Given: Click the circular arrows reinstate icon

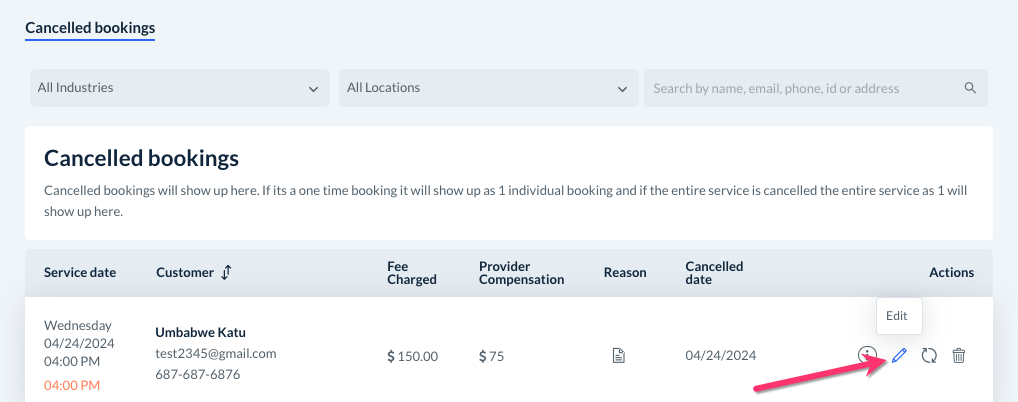Looking at the screenshot, I should (928, 355).
